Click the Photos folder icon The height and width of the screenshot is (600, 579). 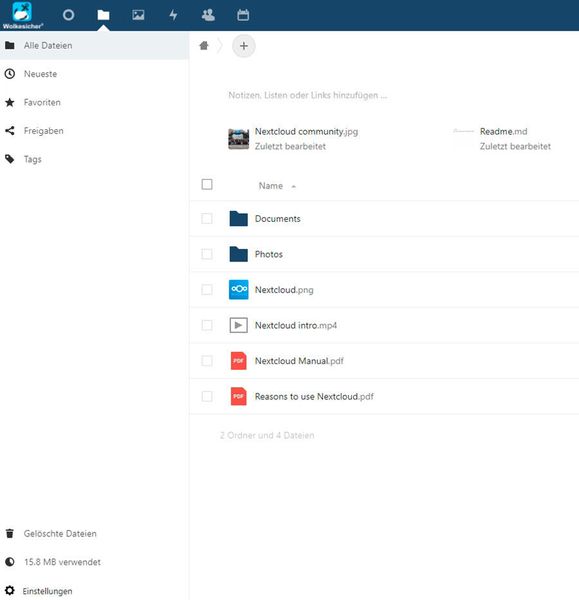[x=238, y=254]
